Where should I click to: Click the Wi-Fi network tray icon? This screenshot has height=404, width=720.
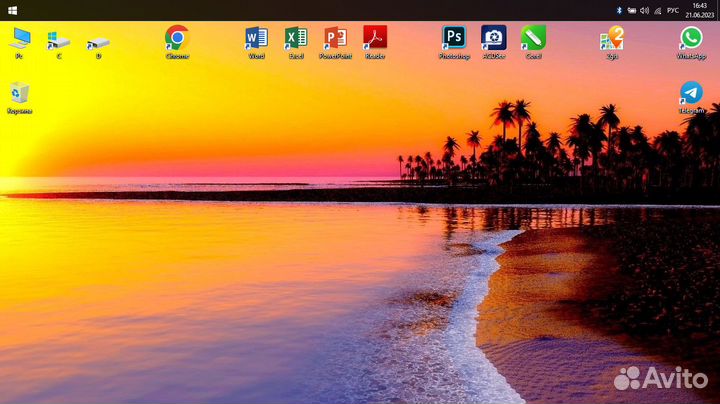pos(658,11)
